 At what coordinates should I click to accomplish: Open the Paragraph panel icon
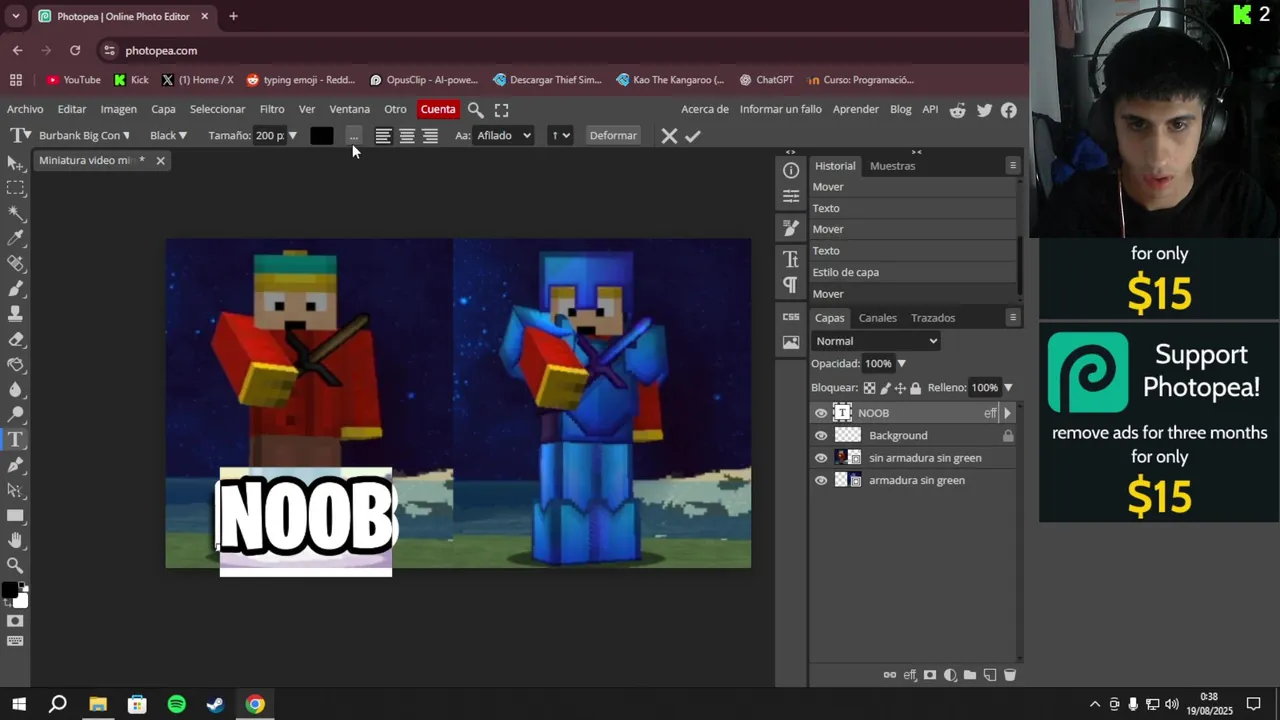click(x=791, y=285)
